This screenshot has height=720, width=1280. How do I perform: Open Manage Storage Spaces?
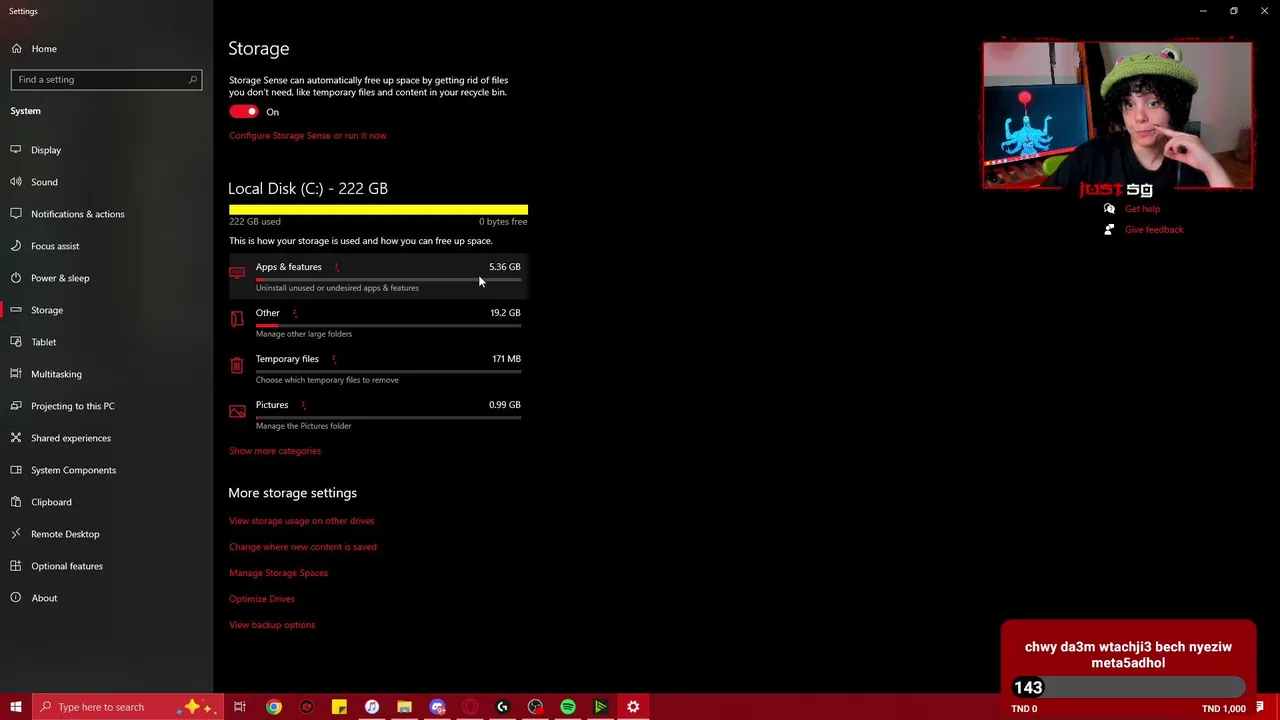click(278, 573)
